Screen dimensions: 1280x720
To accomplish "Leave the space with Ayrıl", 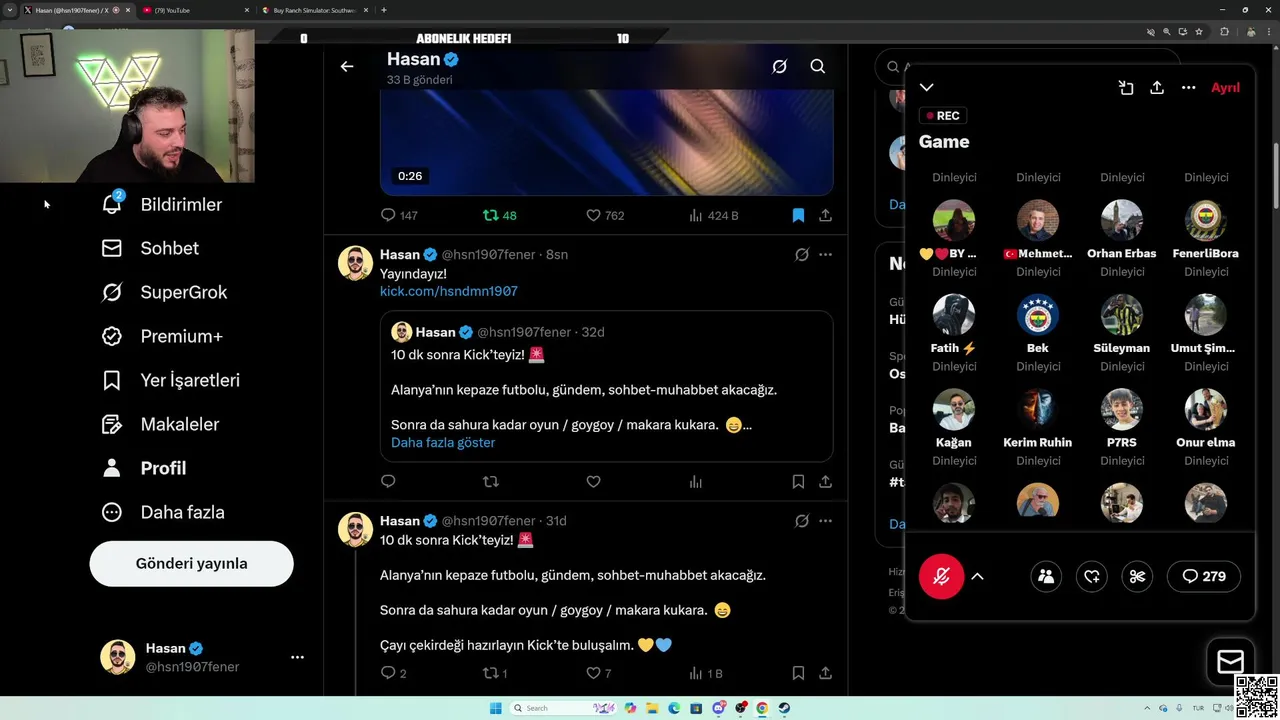I will (x=1225, y=88).
